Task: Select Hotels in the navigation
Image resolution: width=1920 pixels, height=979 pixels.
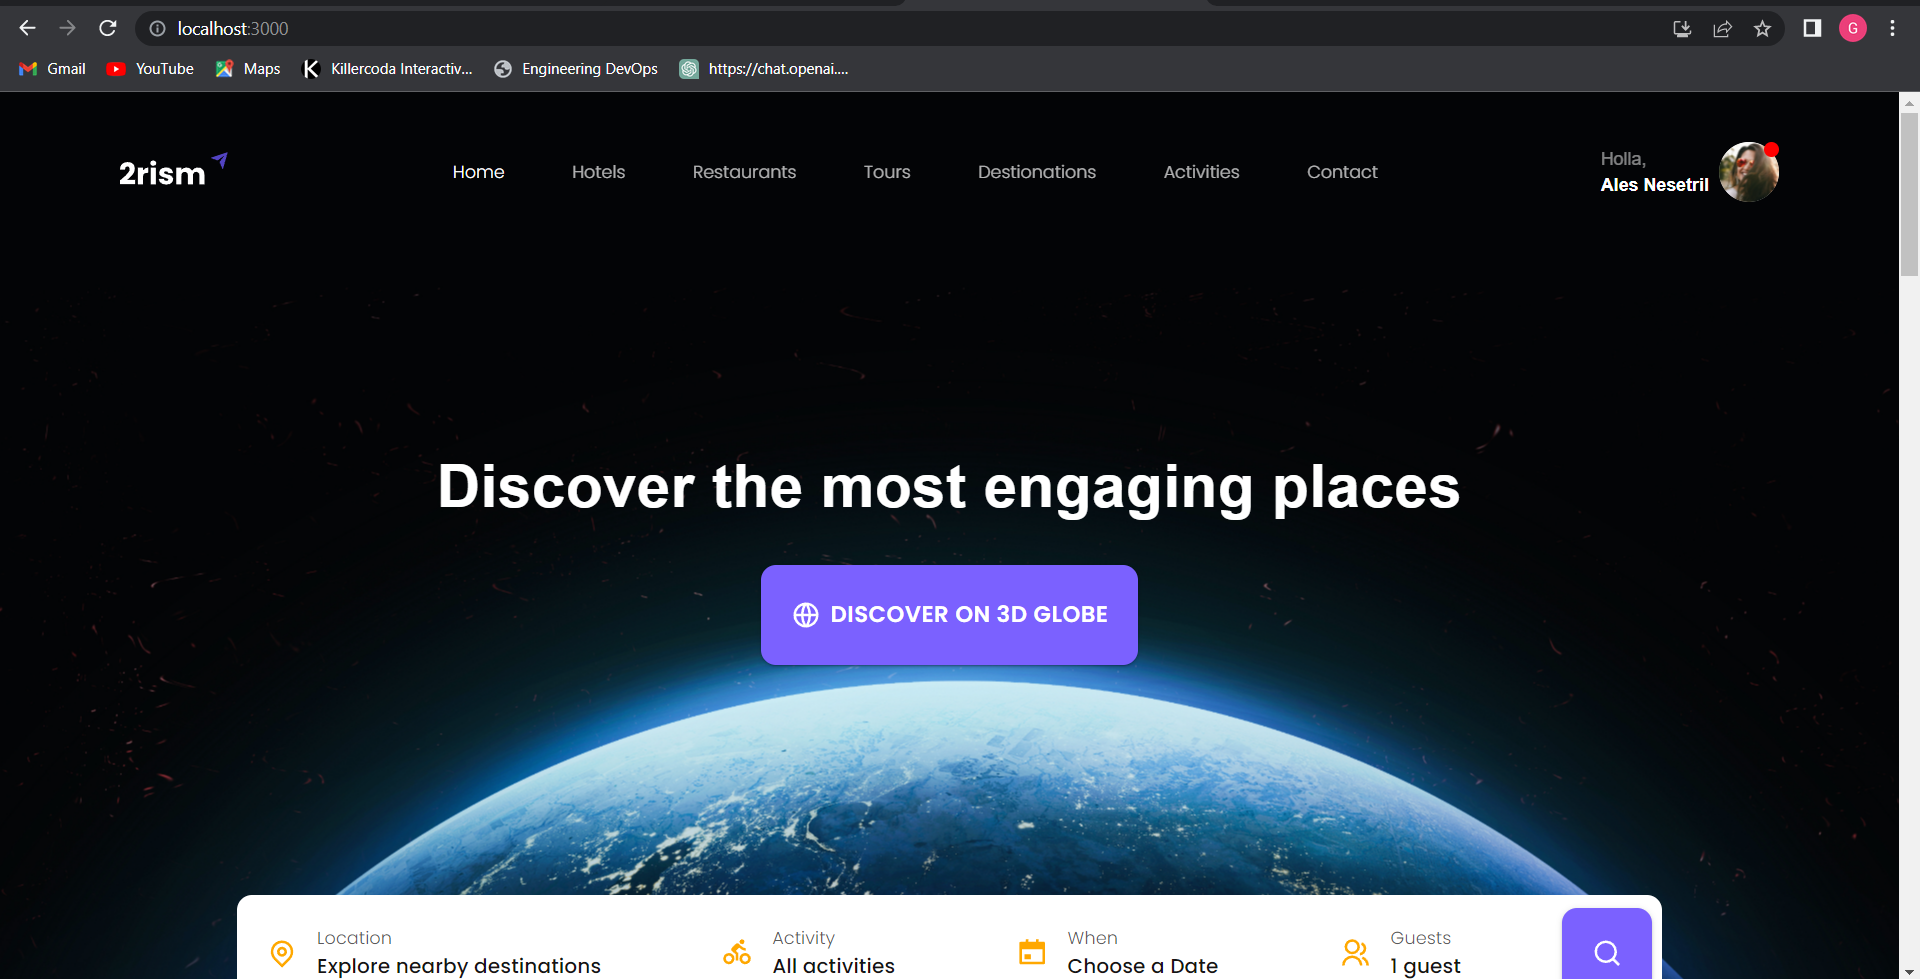Action: pos(598,172)
